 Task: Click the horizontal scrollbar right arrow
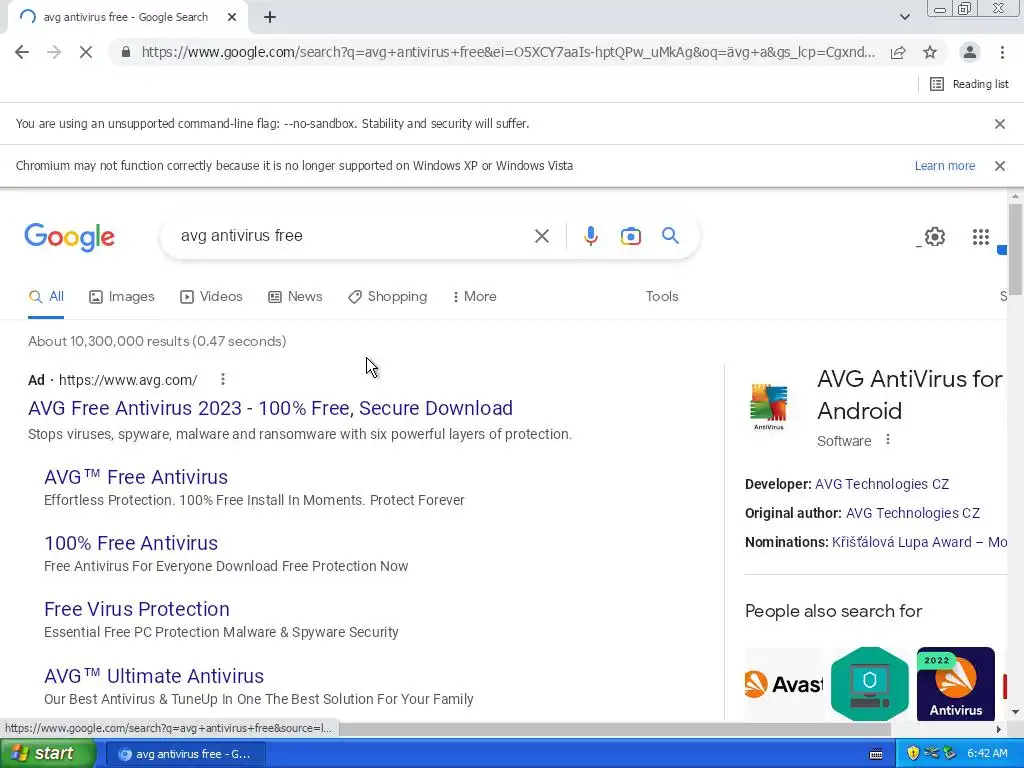(x=999, y=729)
